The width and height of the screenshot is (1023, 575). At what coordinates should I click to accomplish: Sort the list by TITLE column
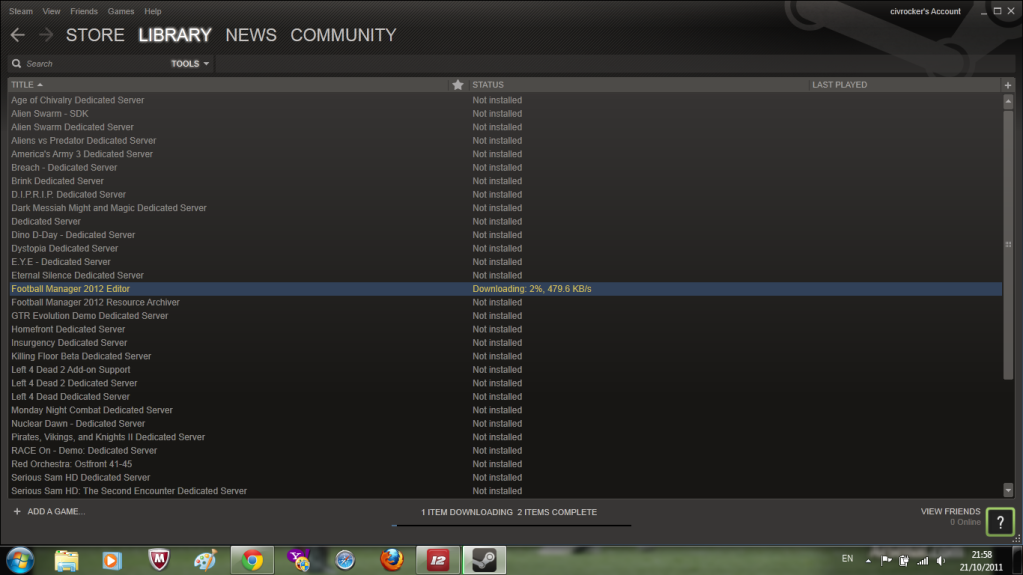[x=27, y=85]
